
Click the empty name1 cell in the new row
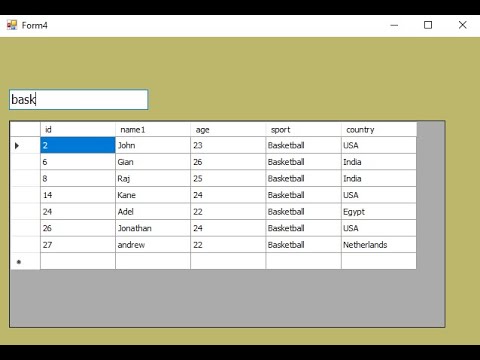tap(153, 261)
